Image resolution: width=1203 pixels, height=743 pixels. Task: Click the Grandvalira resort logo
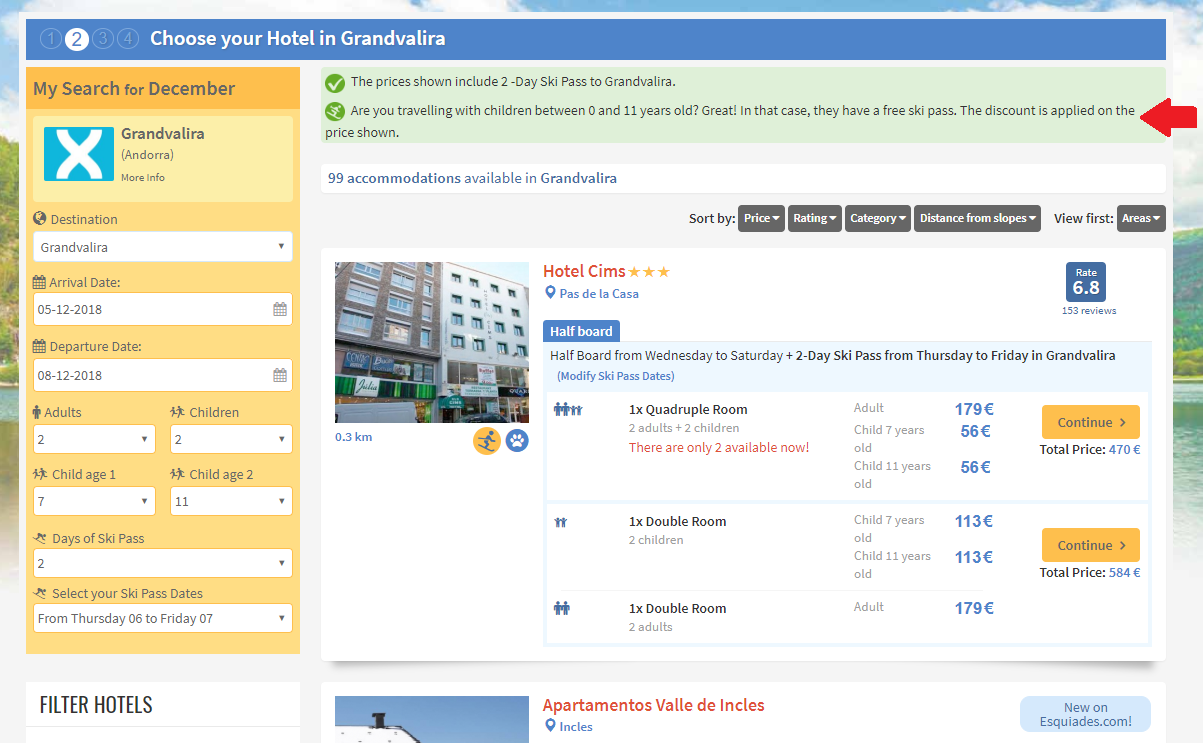tap(79, 153)
